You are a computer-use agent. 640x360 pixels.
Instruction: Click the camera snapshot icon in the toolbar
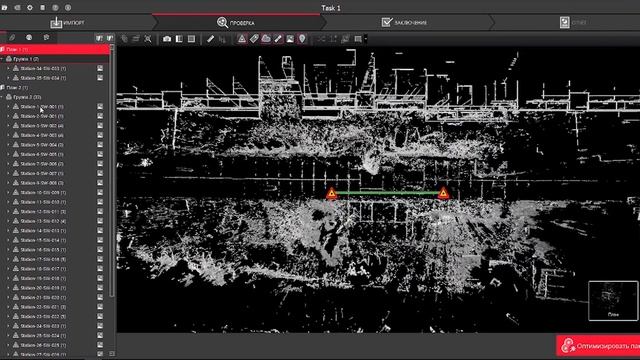167,39
